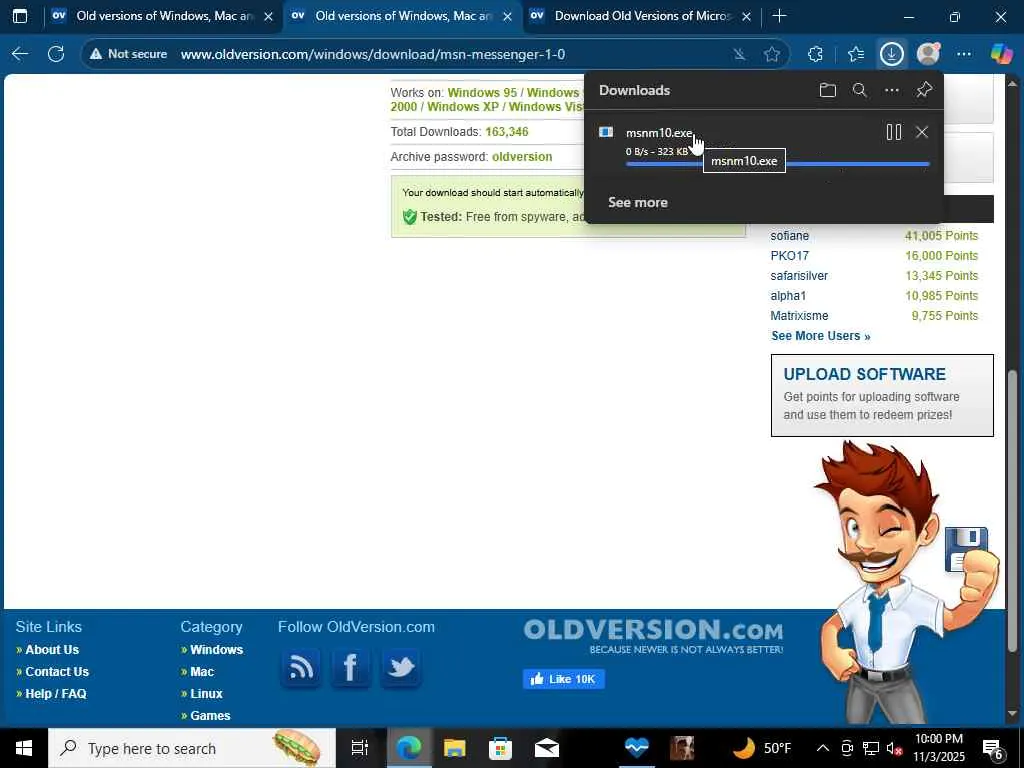The image size is (1024, 768).
Task: Open File Explorer from the taskbar
Action: click(x=455, y=748)
